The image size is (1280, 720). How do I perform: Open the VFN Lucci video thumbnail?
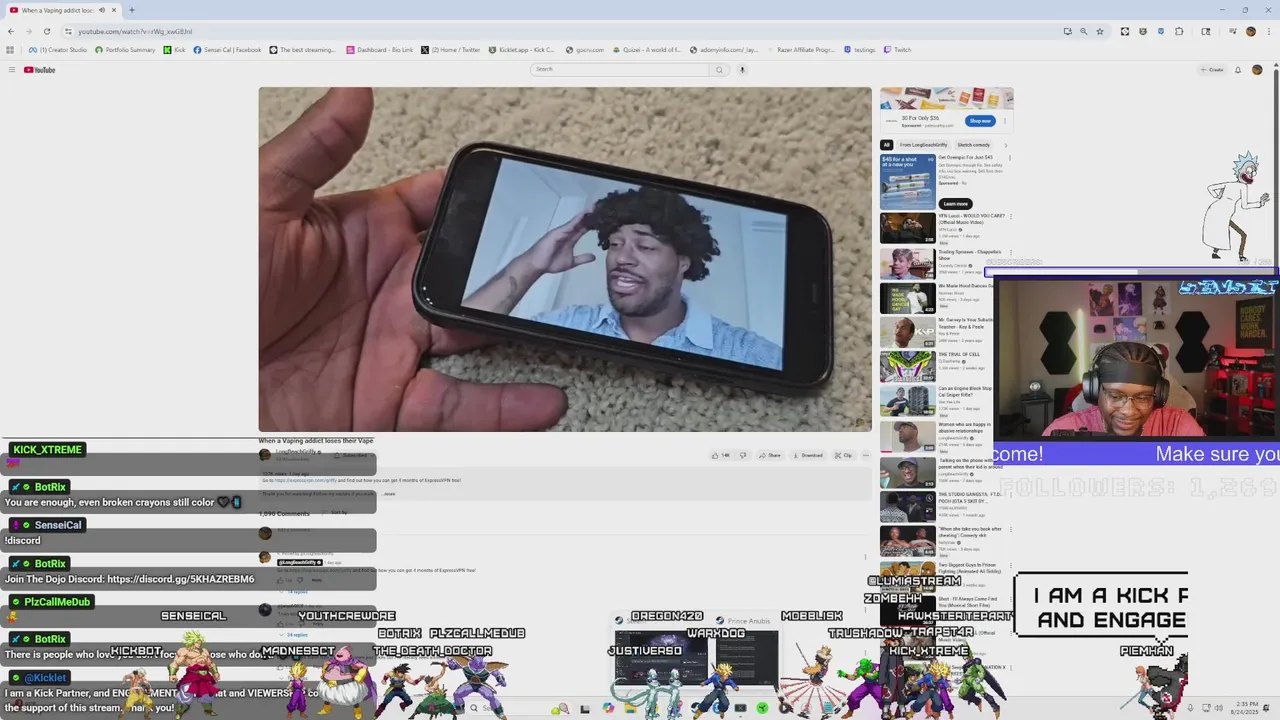(907, 229)
